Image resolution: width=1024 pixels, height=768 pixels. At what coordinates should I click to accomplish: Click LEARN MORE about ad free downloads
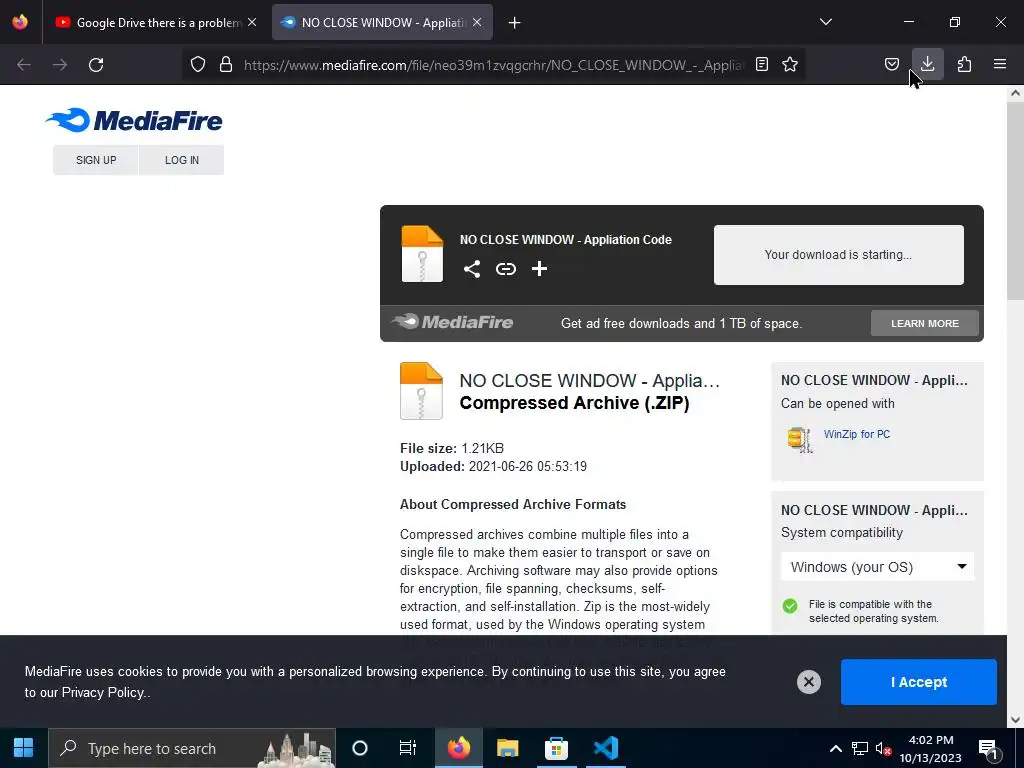tap(925, 323)
